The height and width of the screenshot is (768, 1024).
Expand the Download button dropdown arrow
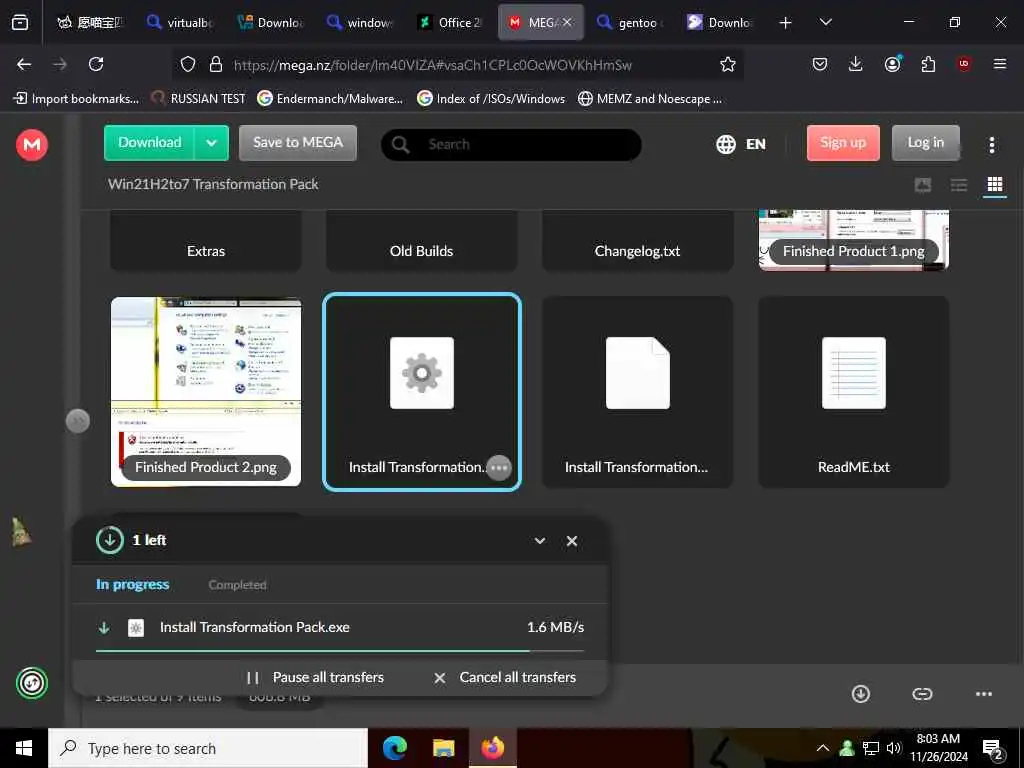(212, 143)
